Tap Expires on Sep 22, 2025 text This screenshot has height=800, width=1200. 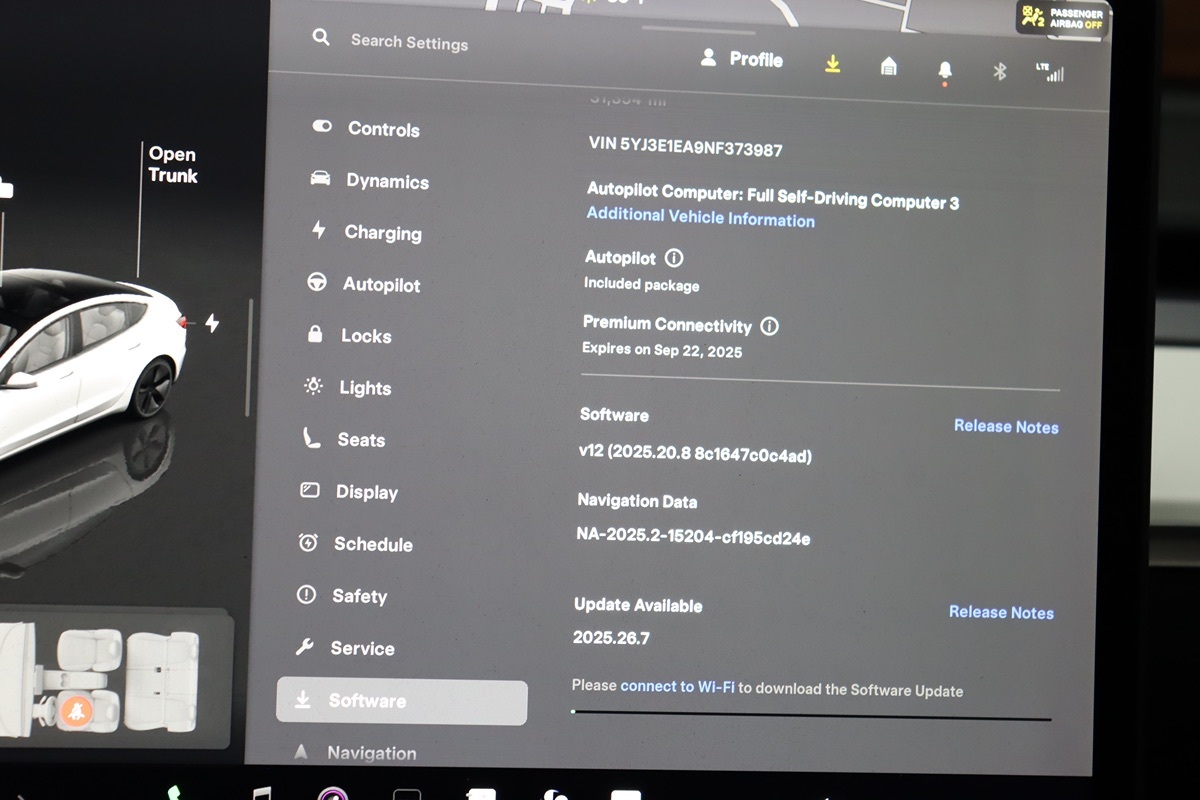click(662, 350)
